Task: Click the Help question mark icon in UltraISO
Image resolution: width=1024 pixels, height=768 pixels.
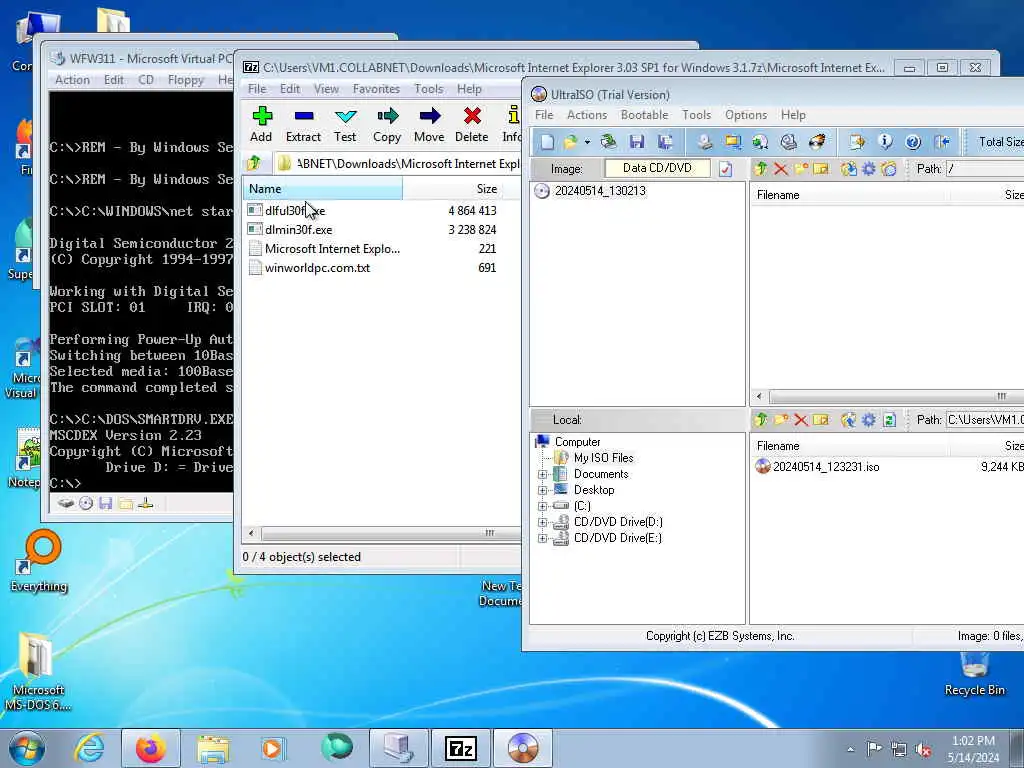Action: tap(913, 142)
